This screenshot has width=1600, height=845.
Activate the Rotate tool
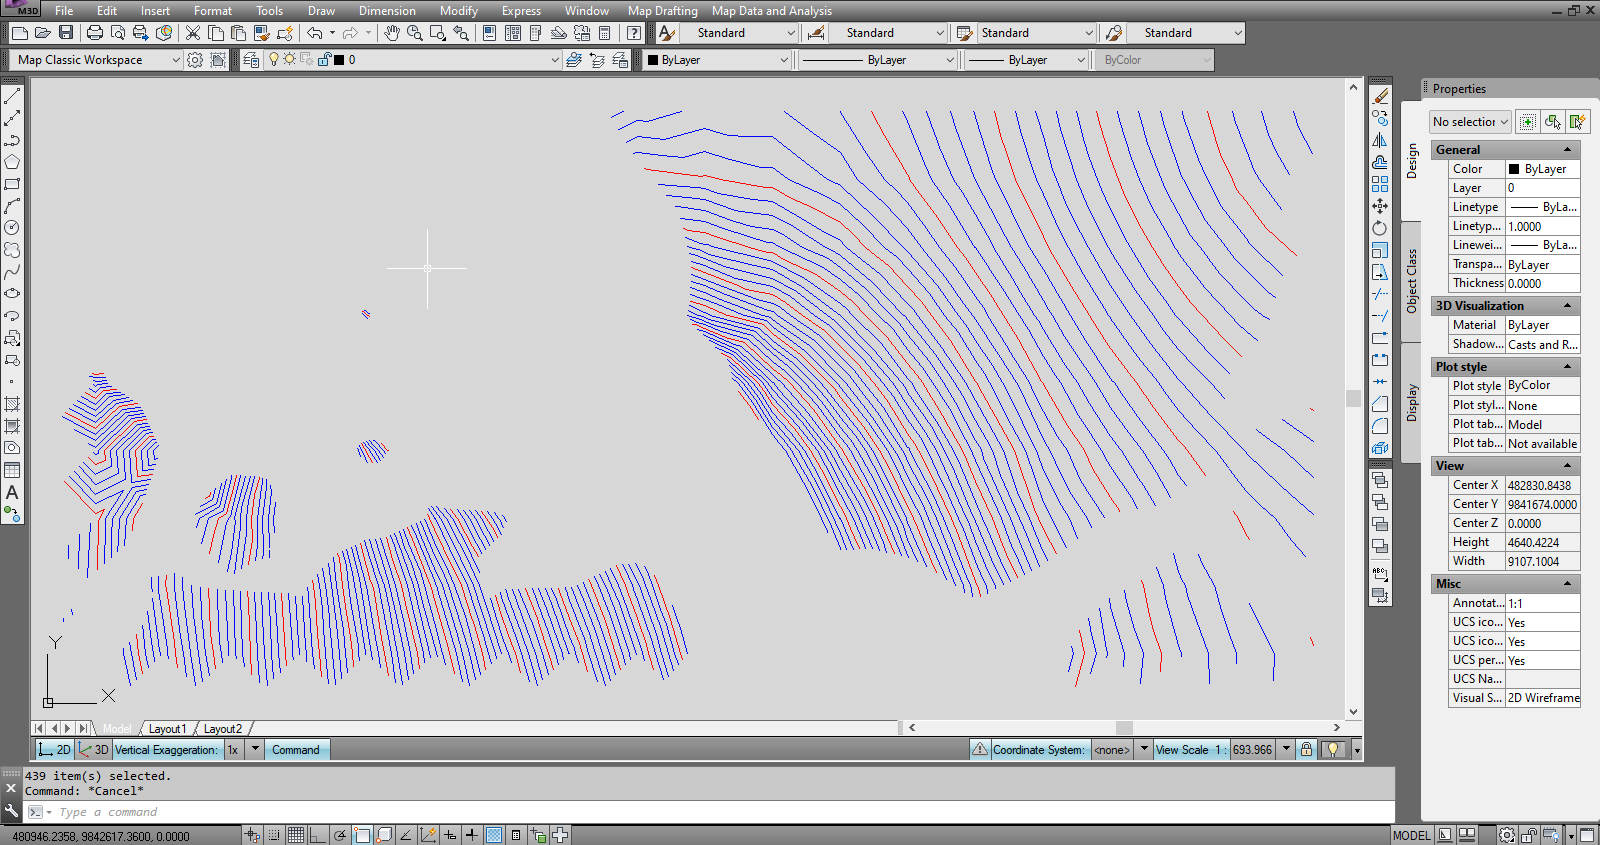pos(1380,228)
